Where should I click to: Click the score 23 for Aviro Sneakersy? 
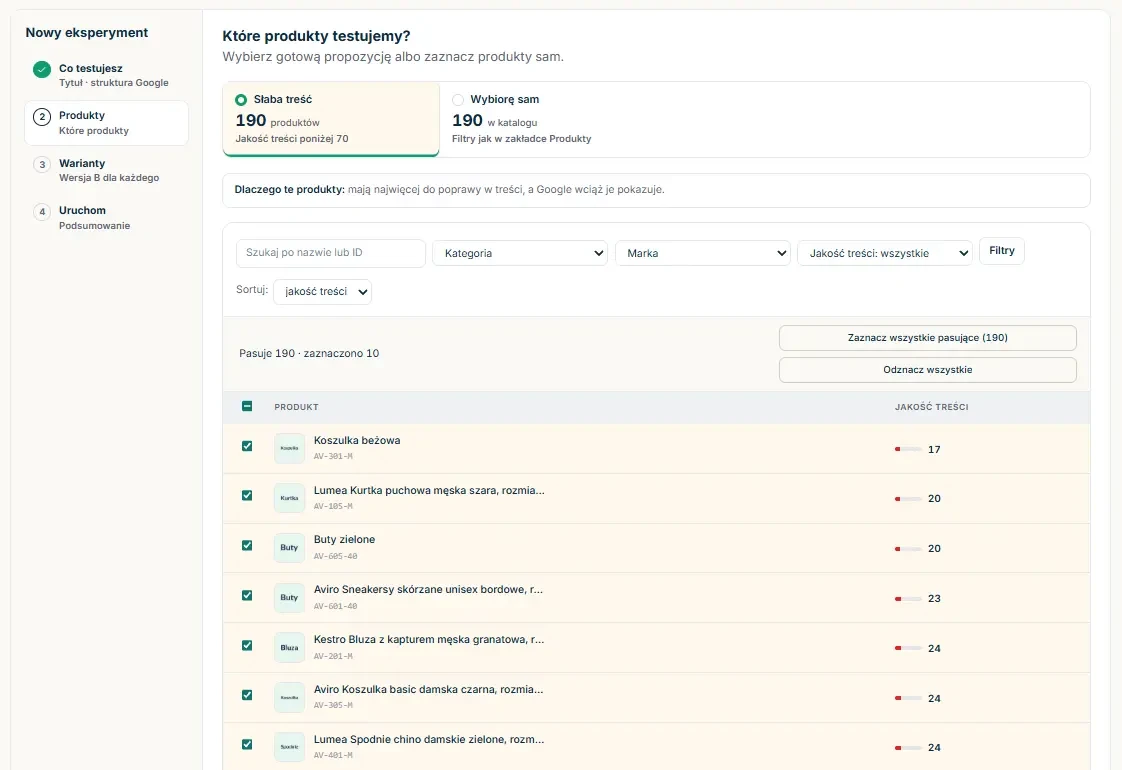(x=935, y=598)
